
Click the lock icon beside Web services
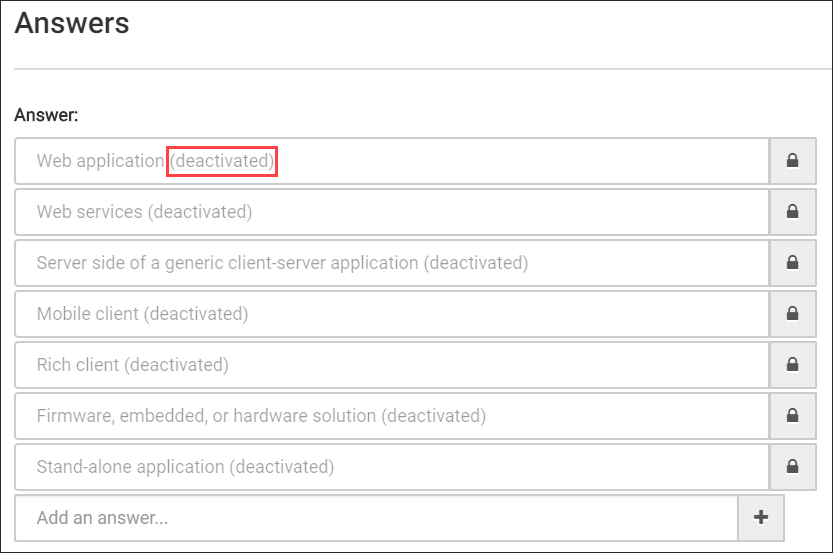(x=792, y=212)
